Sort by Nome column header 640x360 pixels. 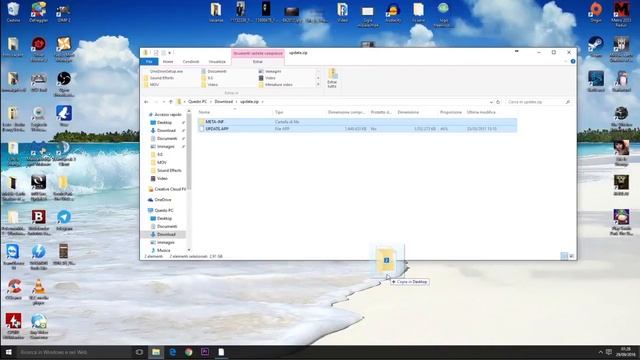[x=204, y=112]
